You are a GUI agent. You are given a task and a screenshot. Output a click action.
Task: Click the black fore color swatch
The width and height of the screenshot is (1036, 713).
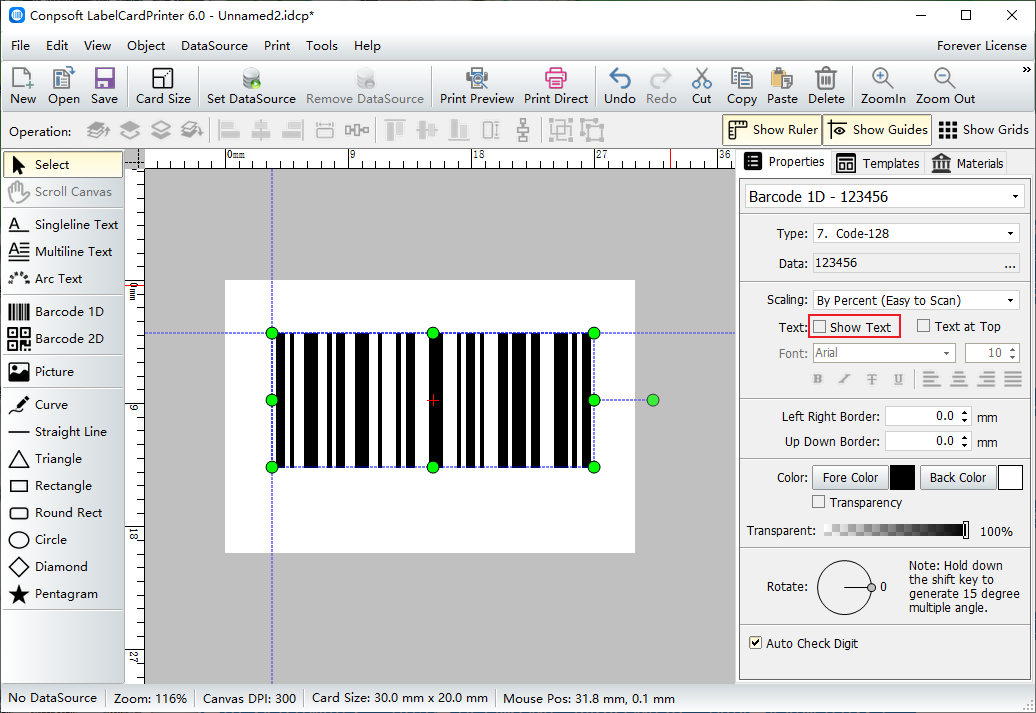tap(903, 477)
